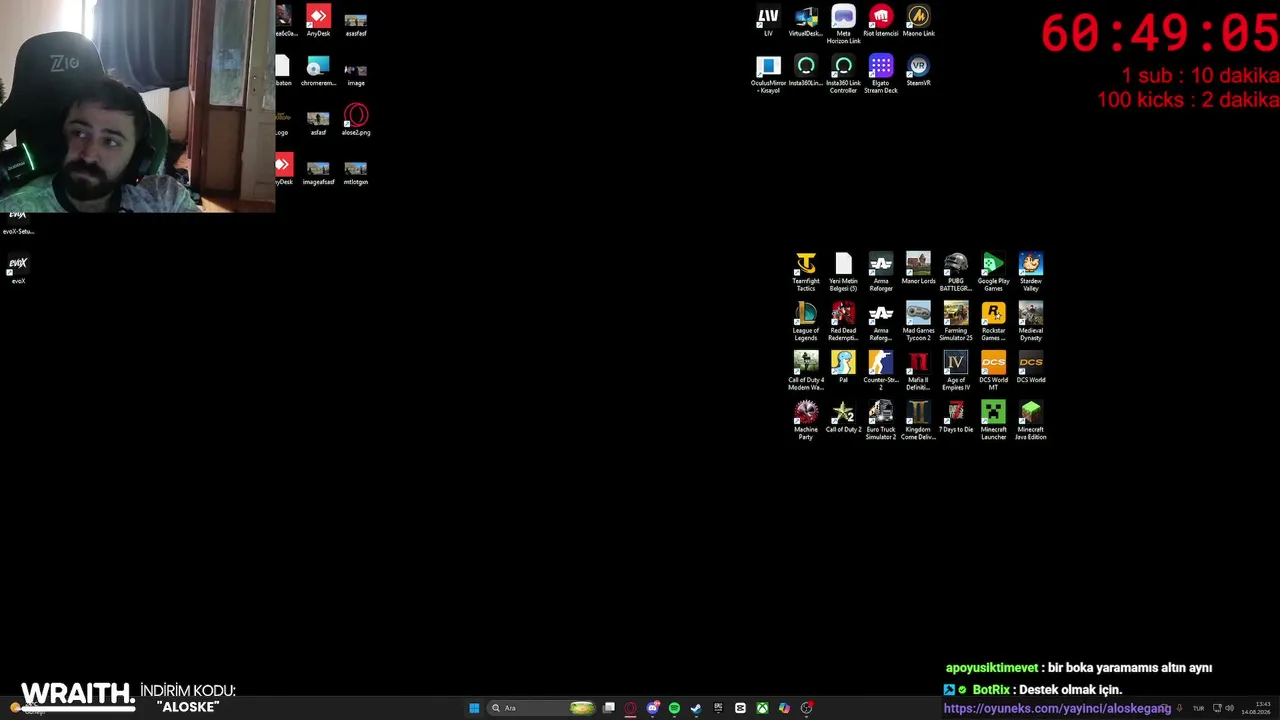1280x720 pixels.
Task: Open the Teamfight Tactics desktop shortcut
Action: (806, 271)
